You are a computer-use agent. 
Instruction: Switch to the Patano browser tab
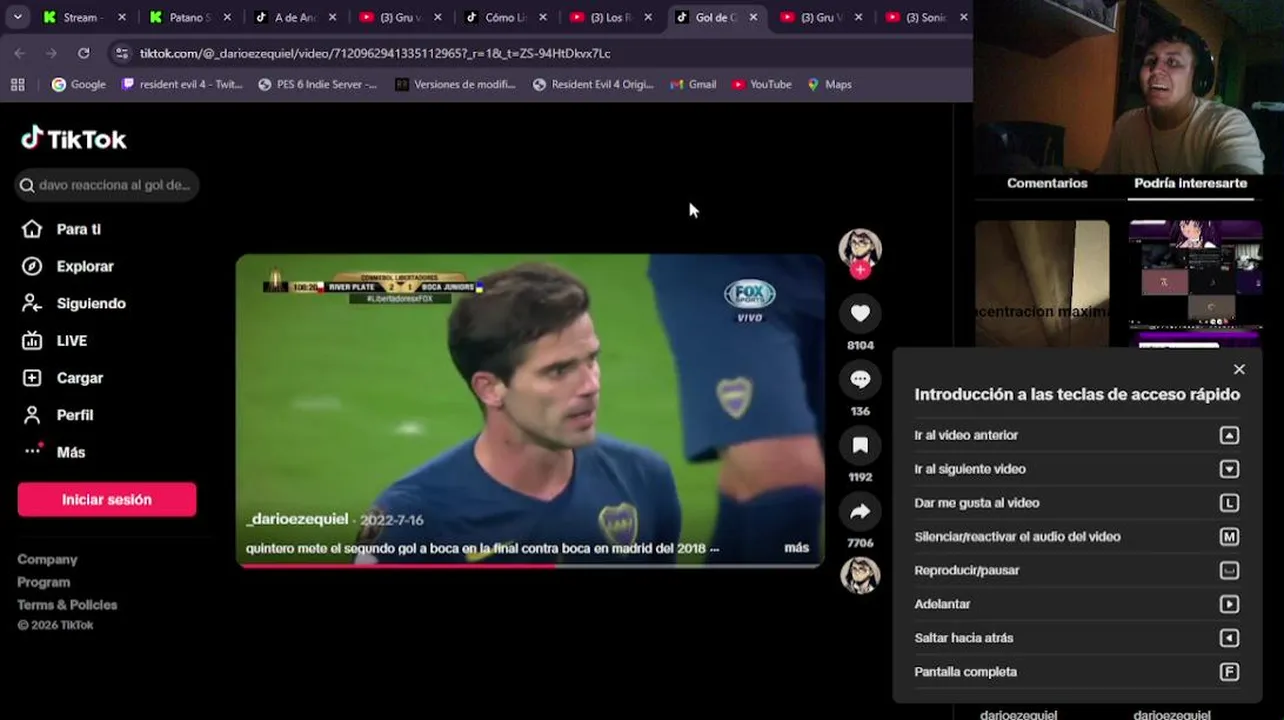[x=189, y=17]
